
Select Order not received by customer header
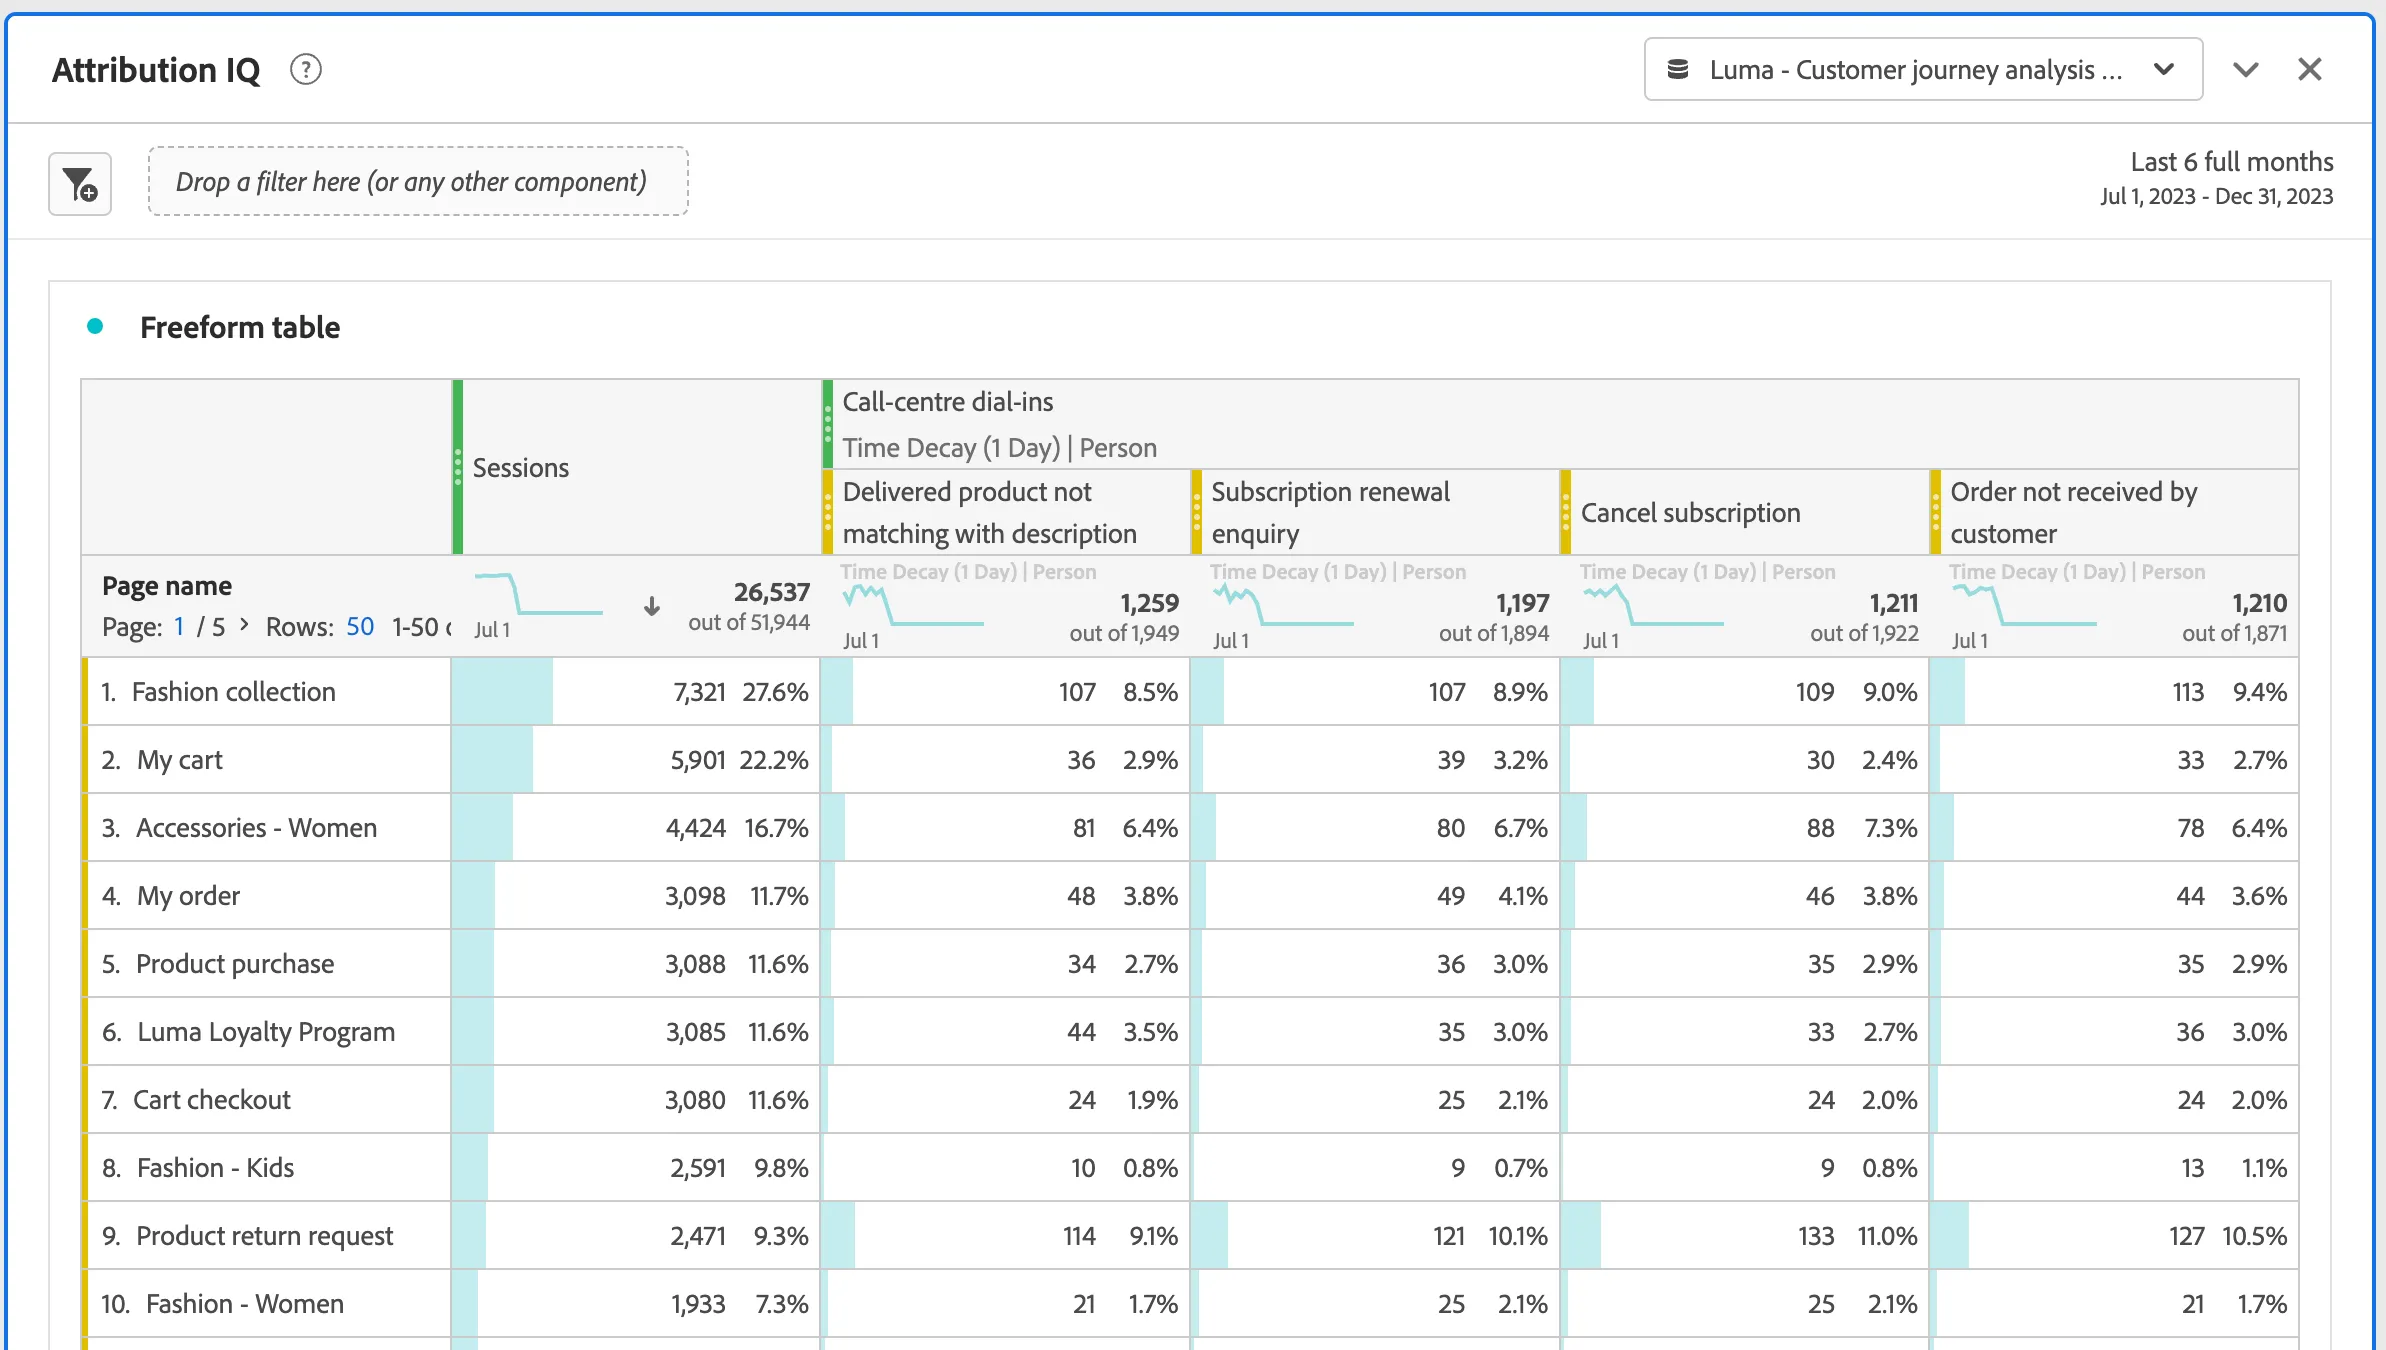click(x=2115, y=512)
